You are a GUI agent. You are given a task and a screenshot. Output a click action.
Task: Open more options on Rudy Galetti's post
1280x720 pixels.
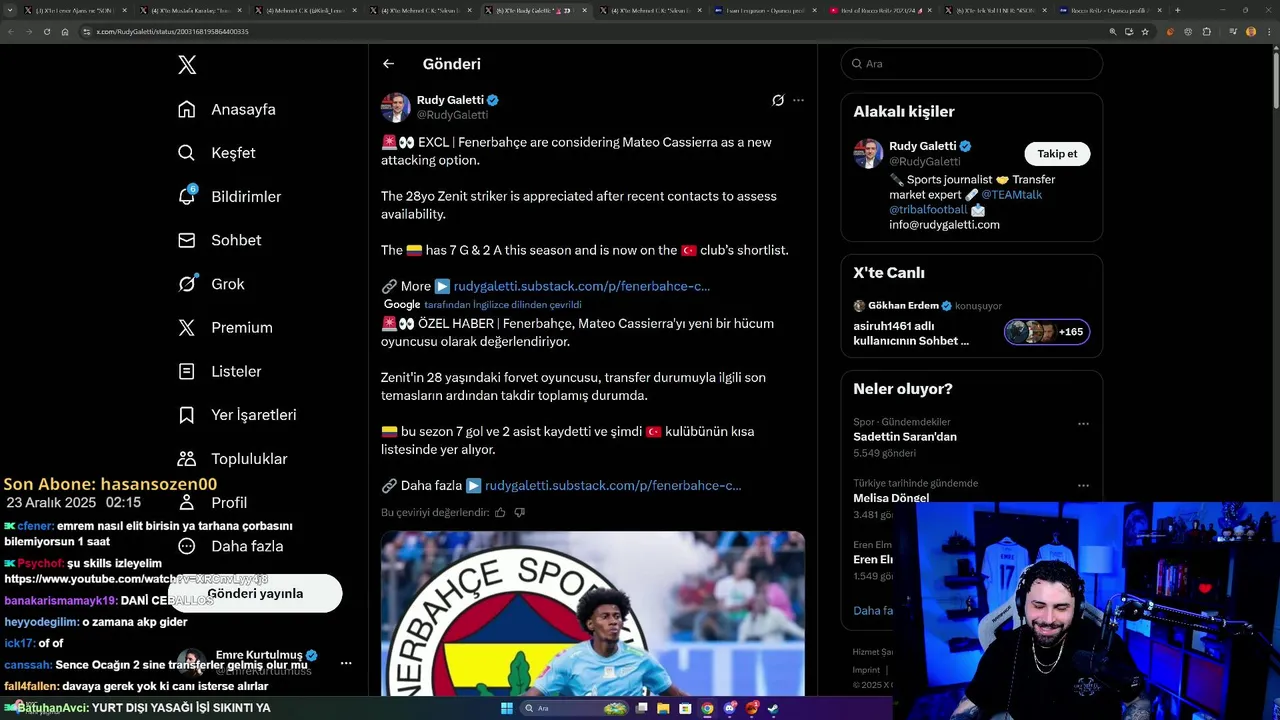[798, 100]
